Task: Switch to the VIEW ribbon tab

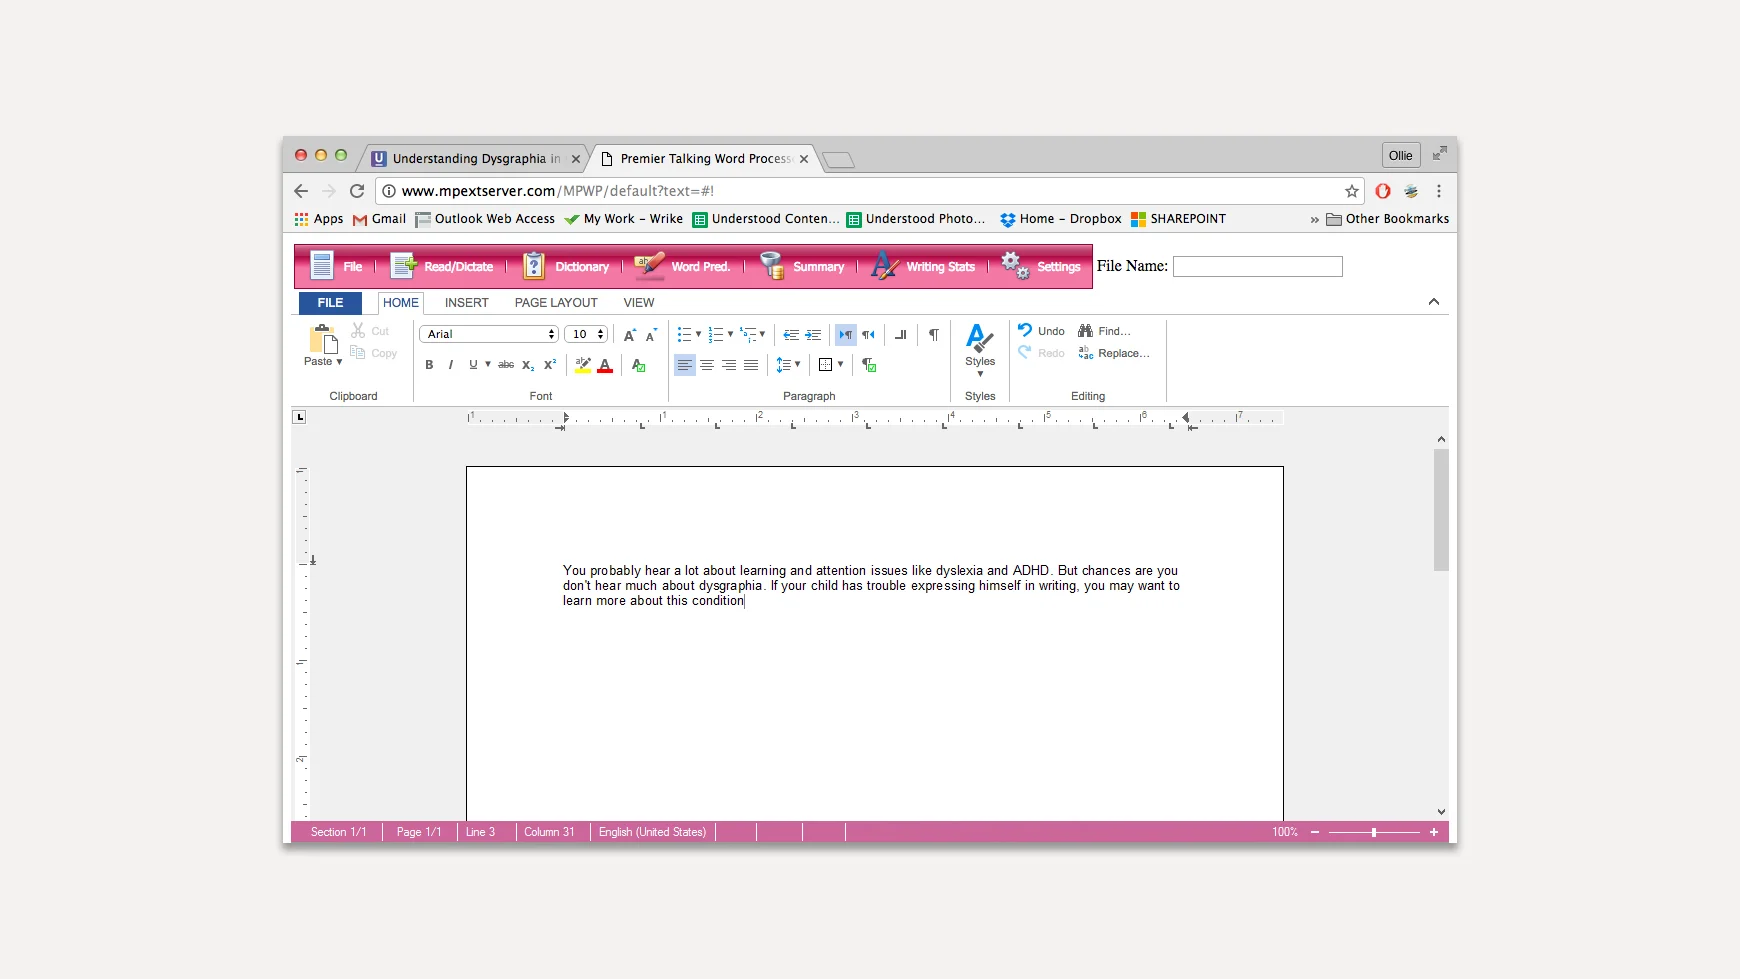Action: tap(639, 303)
